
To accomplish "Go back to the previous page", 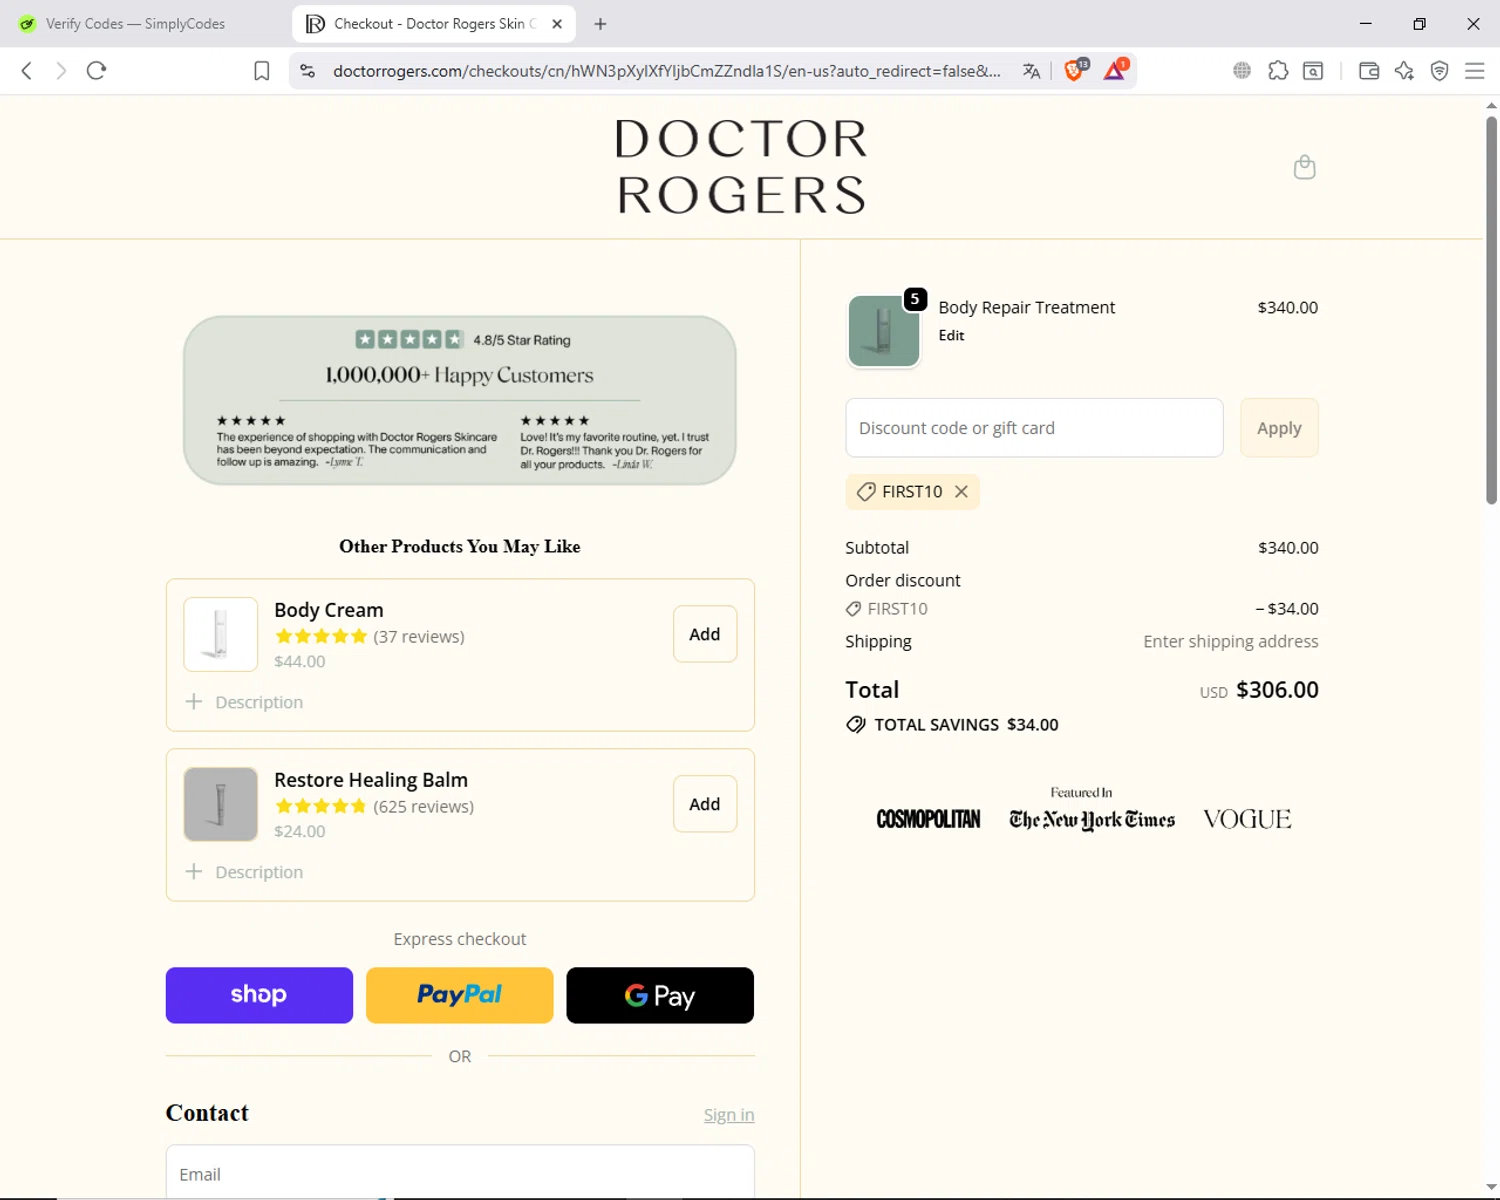I will point(27,71).
